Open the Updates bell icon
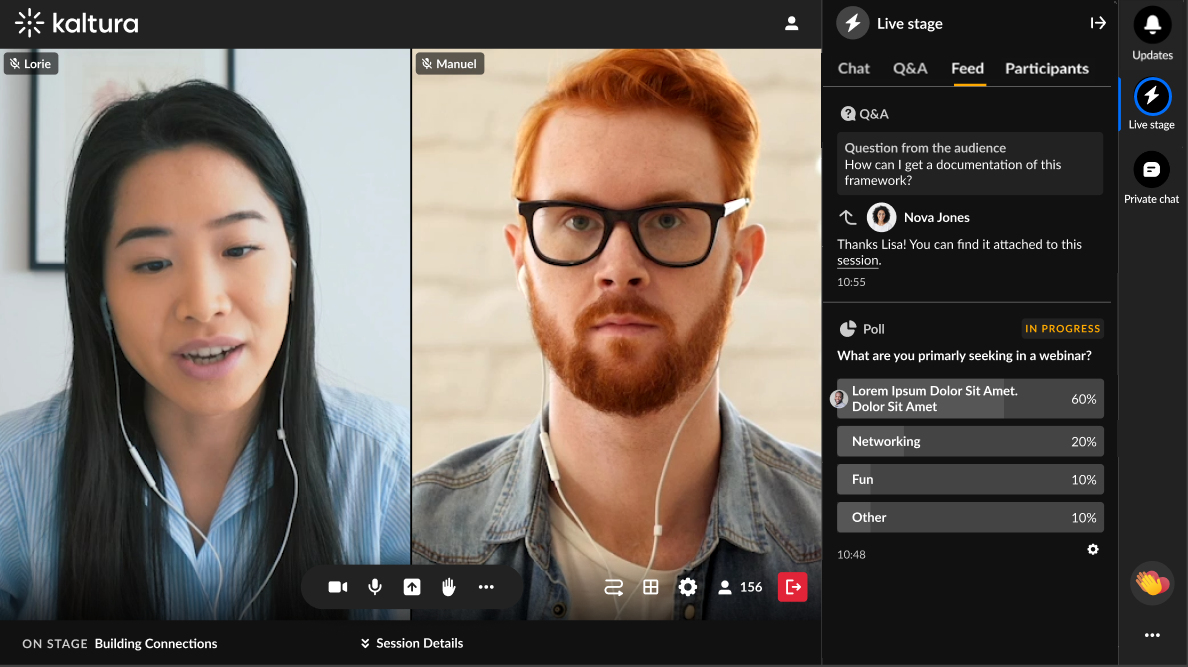Screen dimensions: 1188x667 (1152, 25)
